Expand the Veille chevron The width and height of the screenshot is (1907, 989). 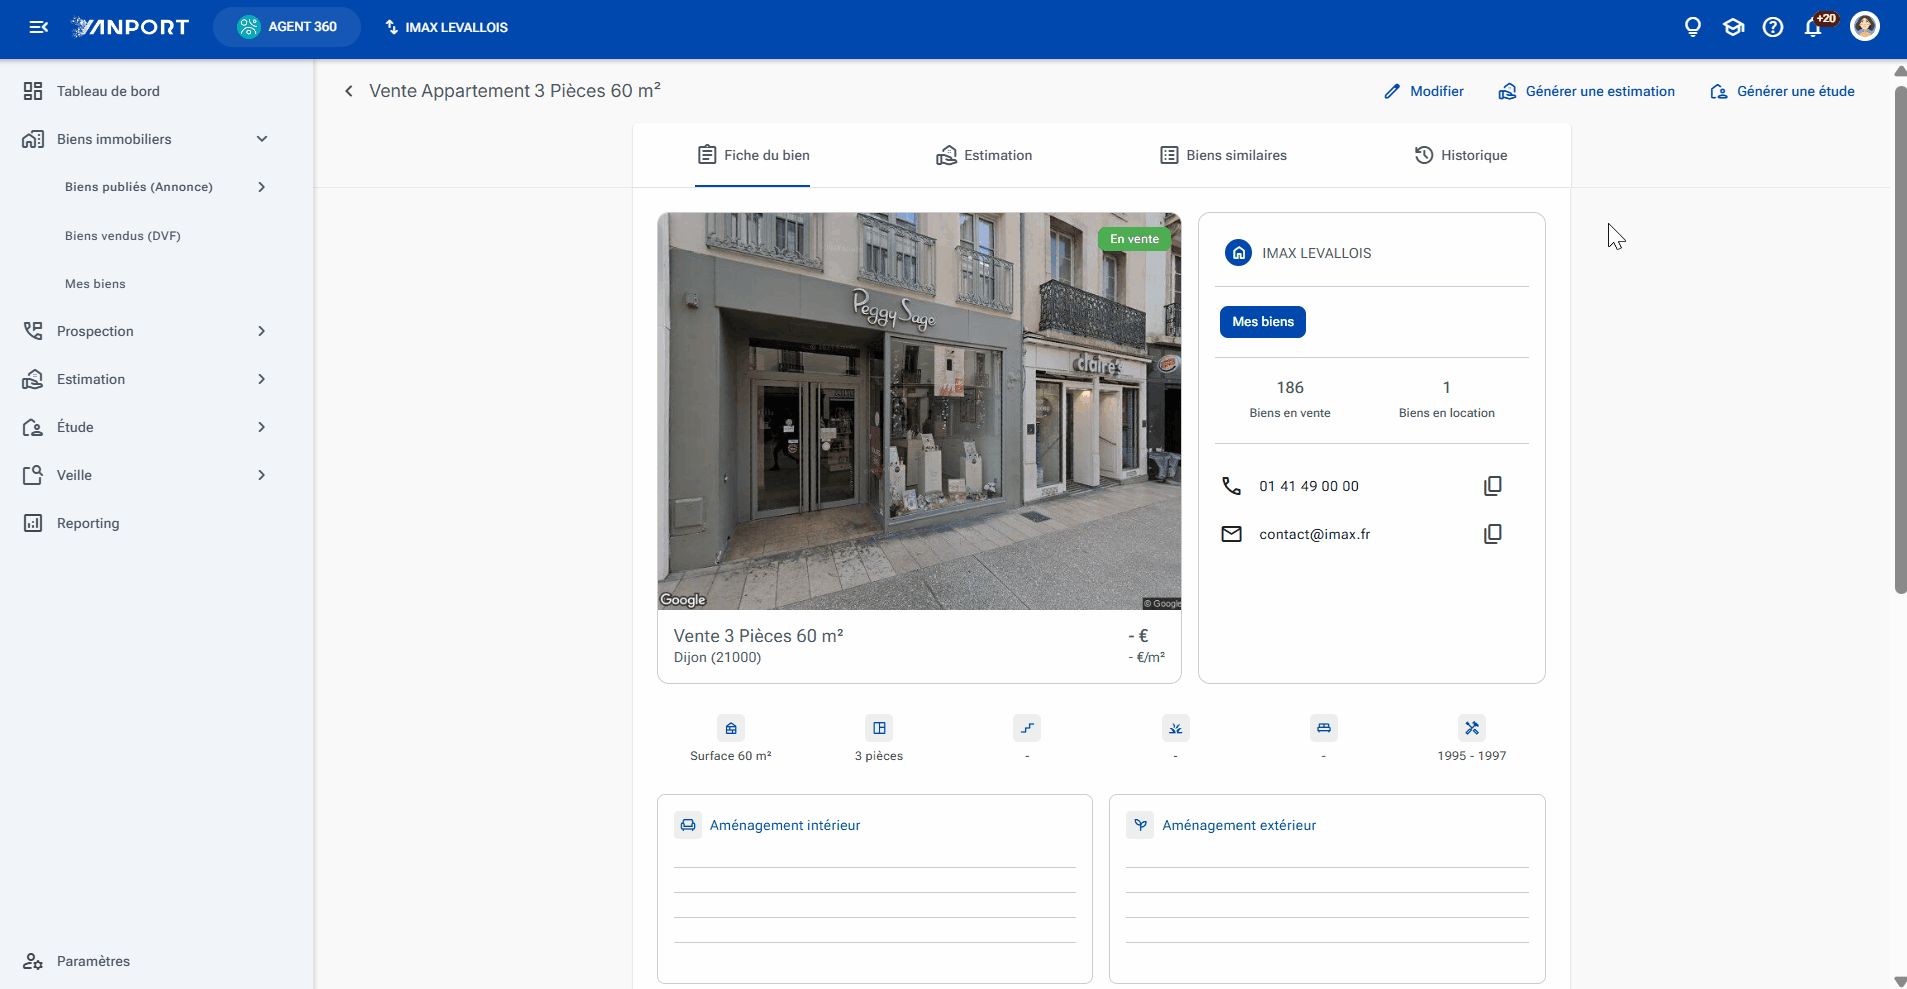pyautogui.click(x=262, y=475)
